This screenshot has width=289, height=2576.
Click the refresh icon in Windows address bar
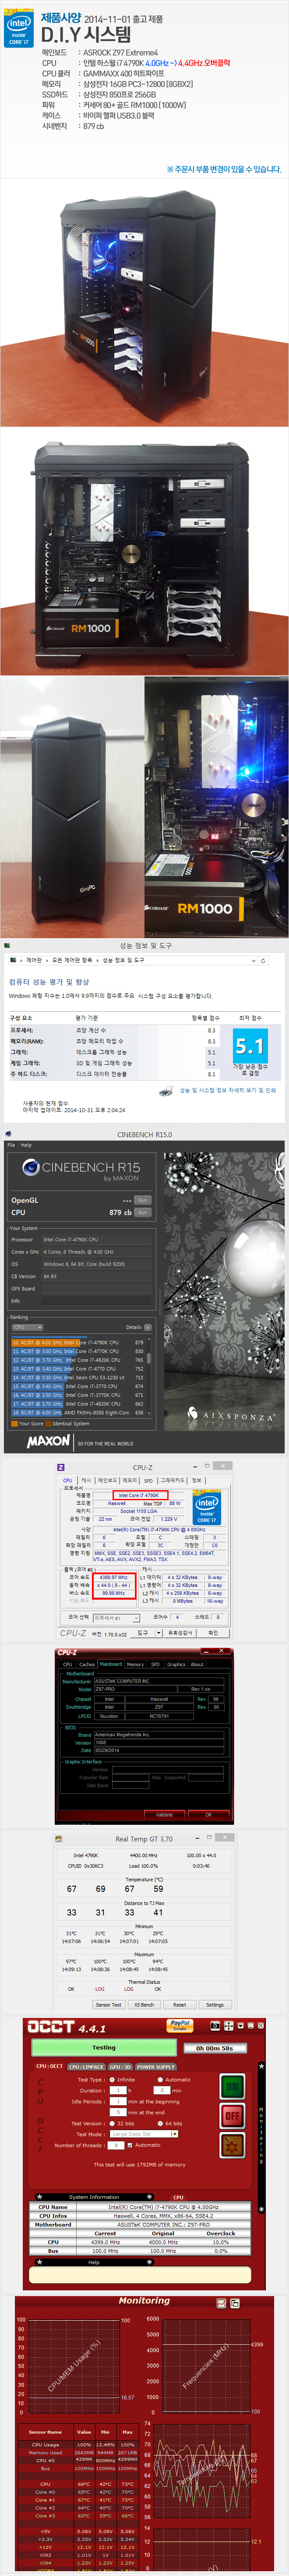pyautogui.click(x=263, y=960)
